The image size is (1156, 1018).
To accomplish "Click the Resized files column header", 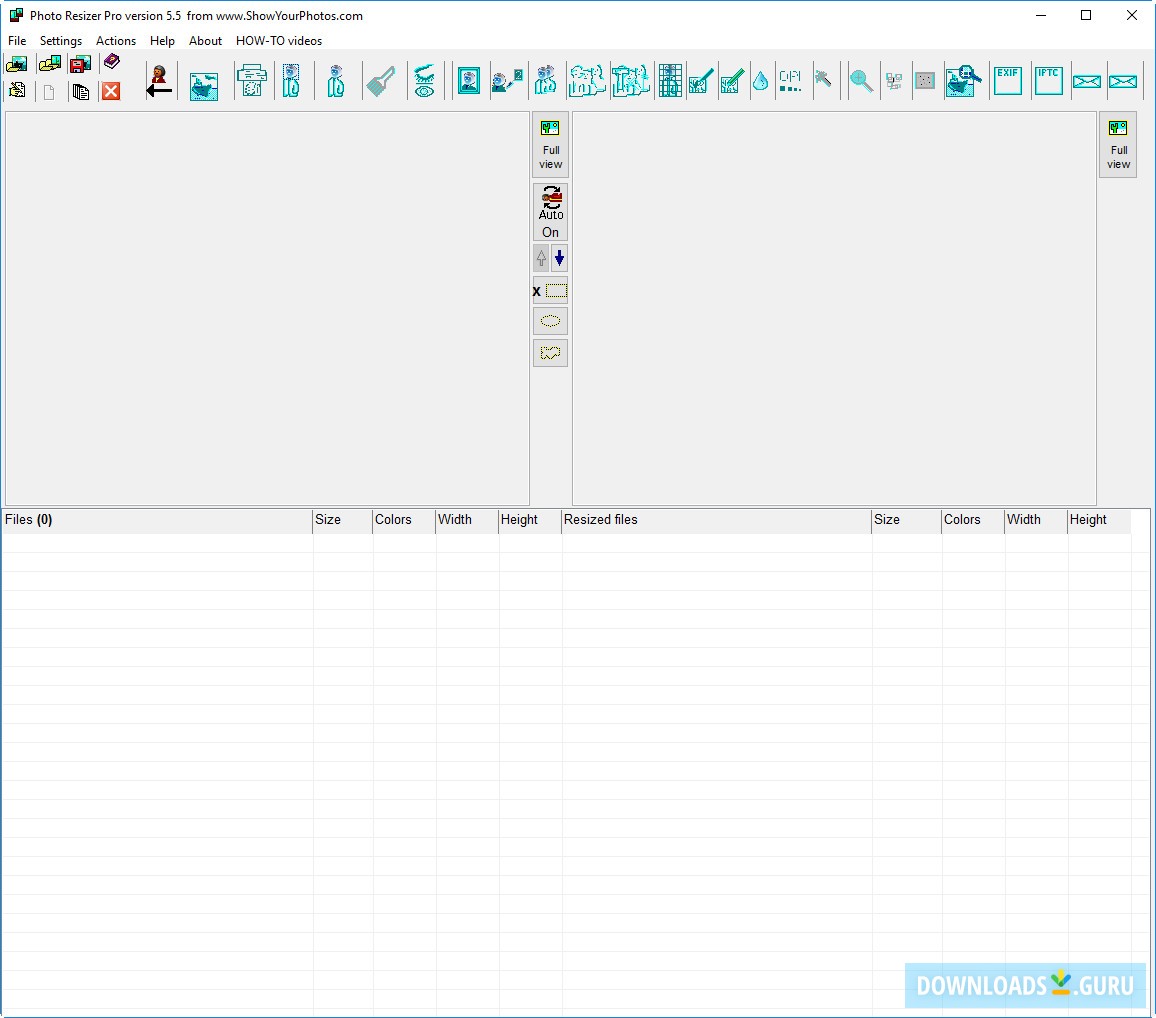I will (x=600, y=520).
